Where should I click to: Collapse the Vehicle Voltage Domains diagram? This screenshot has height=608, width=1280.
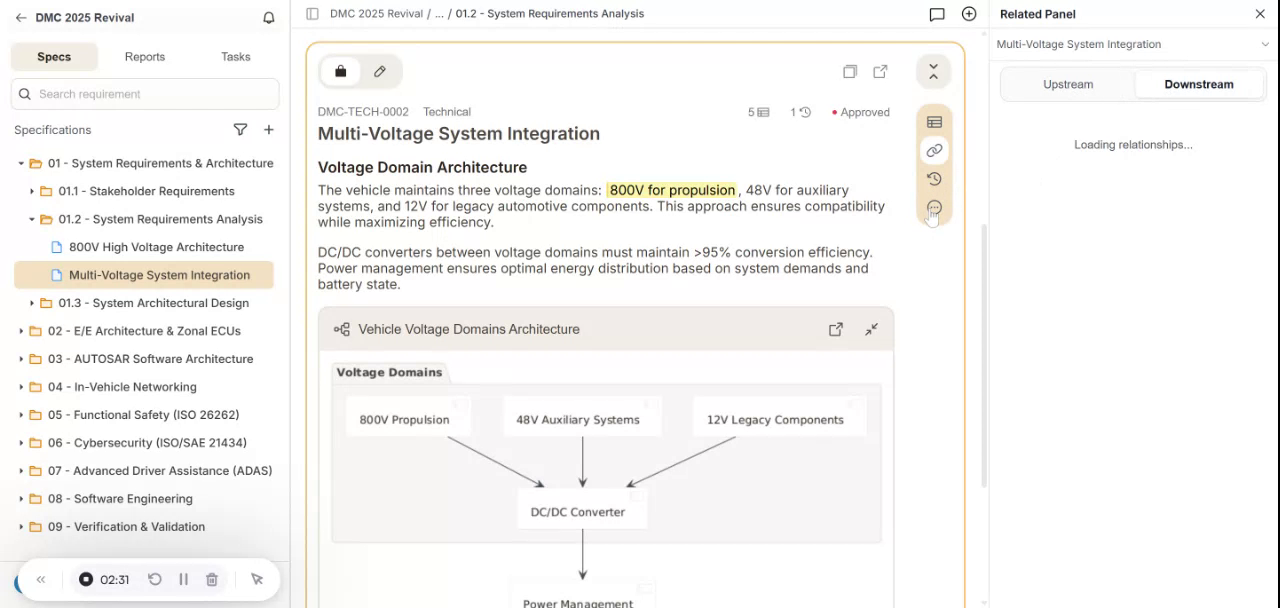tap(872, 329)
